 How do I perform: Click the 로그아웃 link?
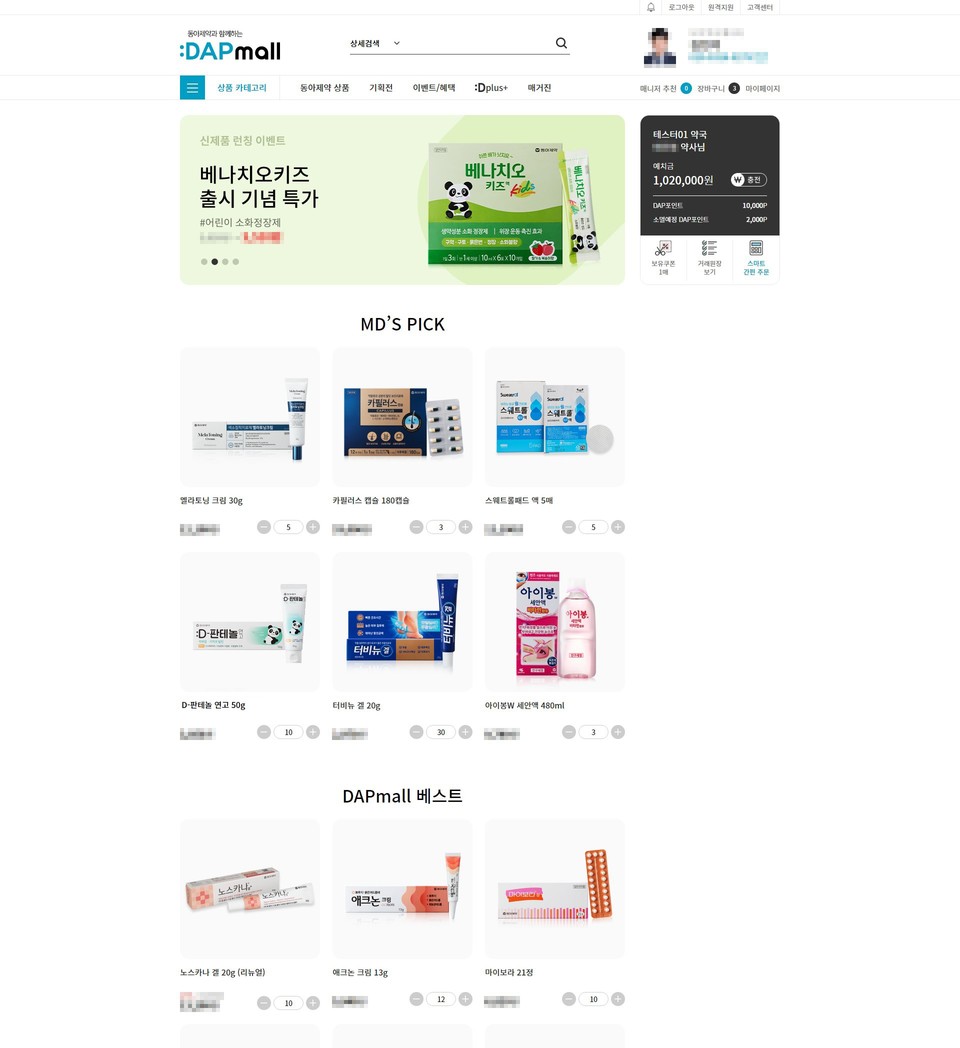point(681,7)
